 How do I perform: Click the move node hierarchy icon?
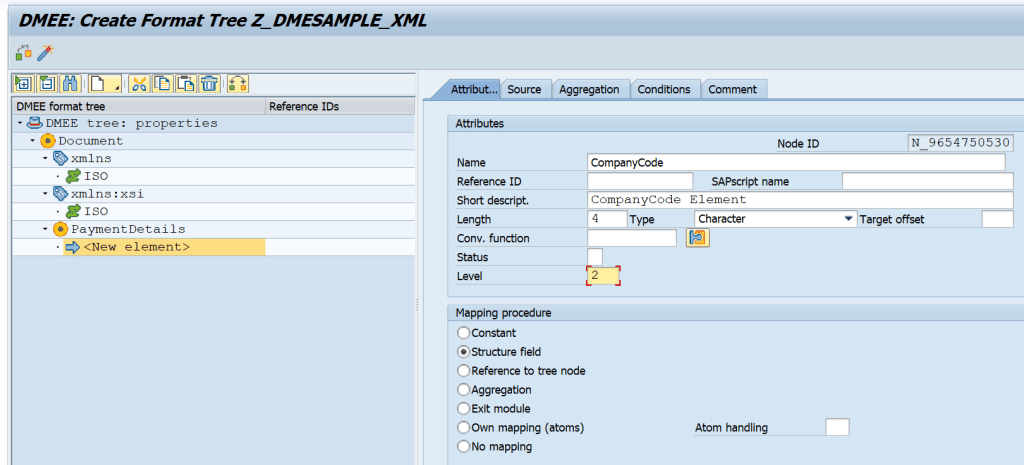click(x=238, y=84)
